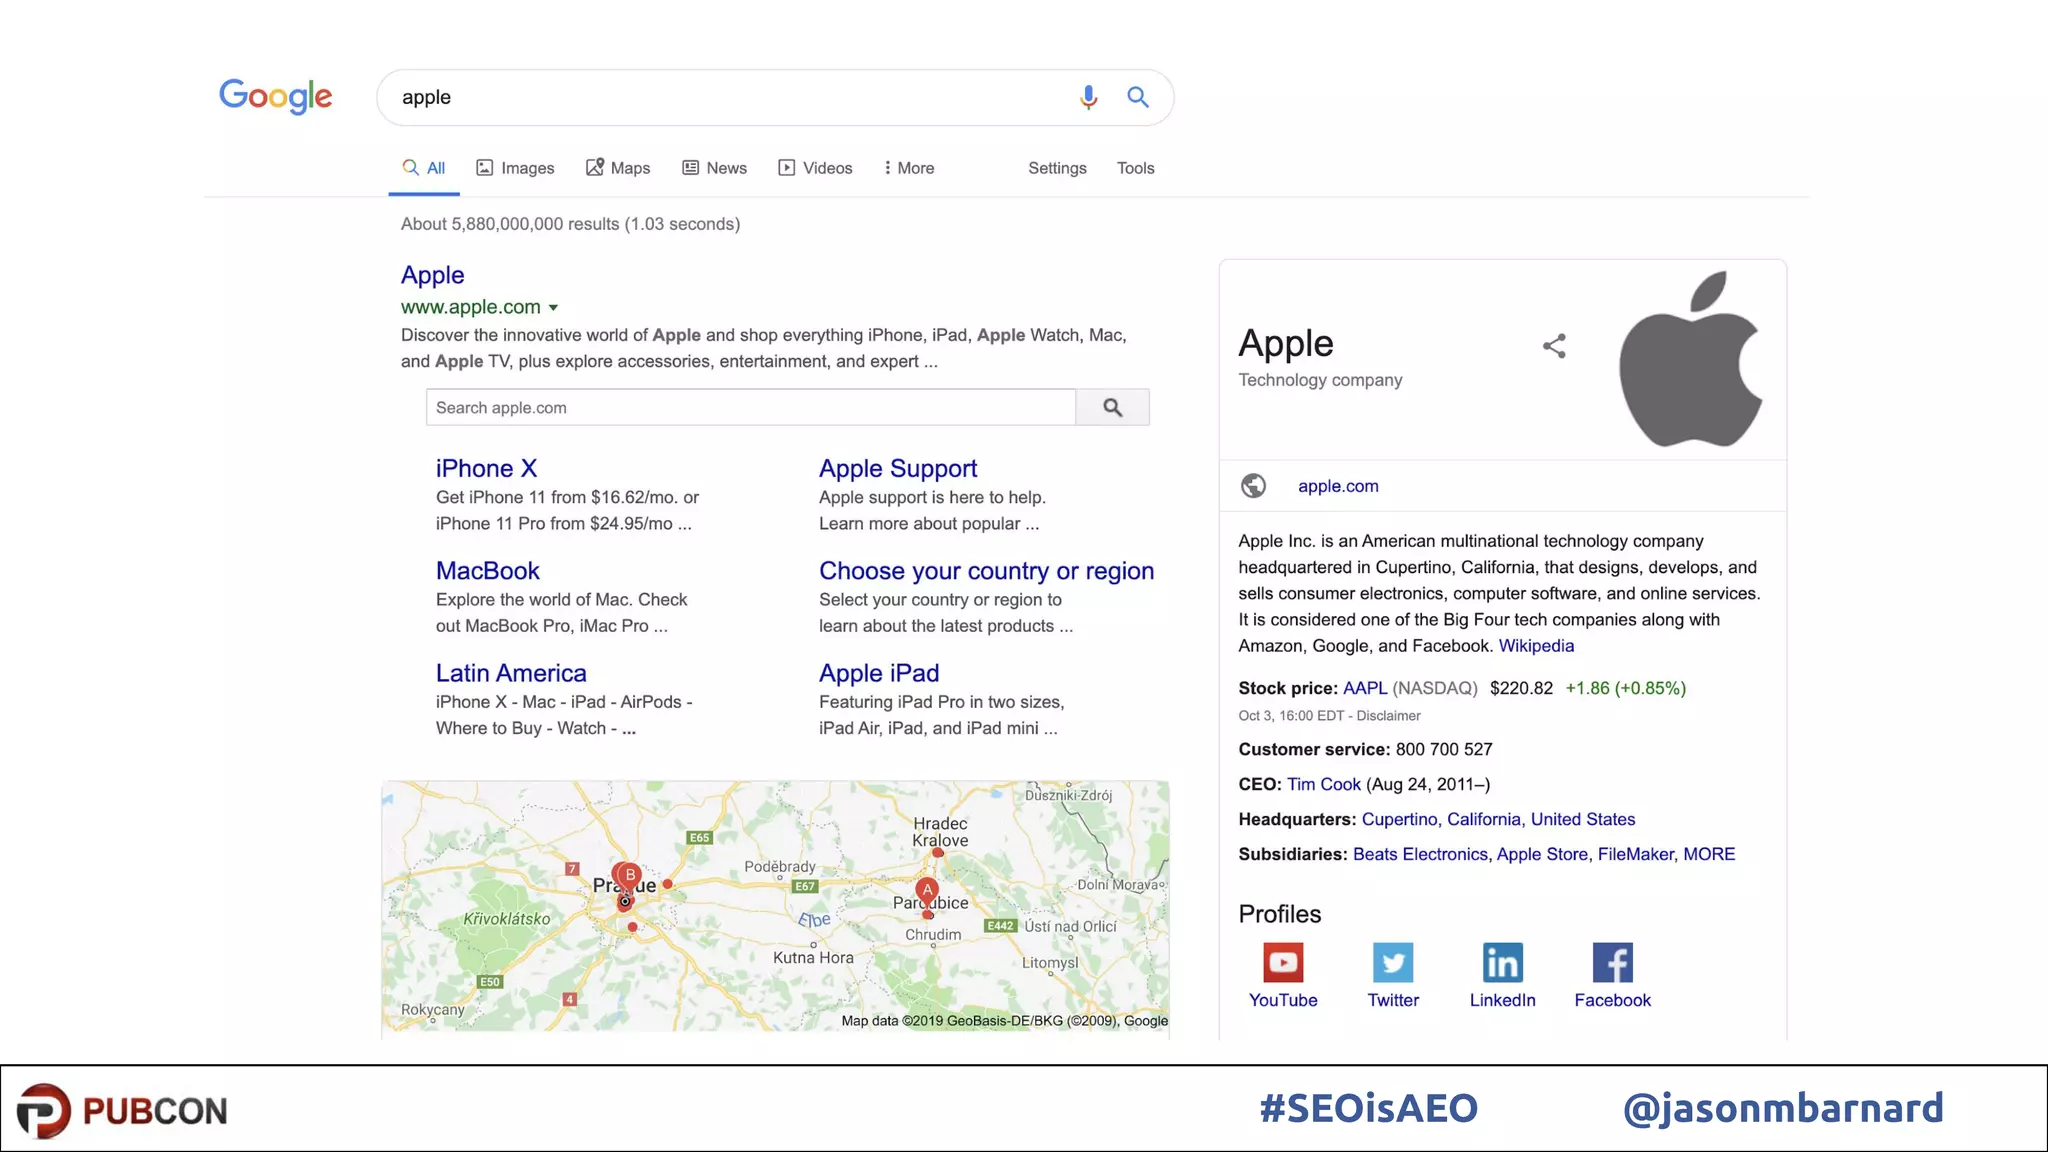Open Apple's Twitter profile icon
Viewport: 2048px width, 1152px height.
(x=1393, y=963)
